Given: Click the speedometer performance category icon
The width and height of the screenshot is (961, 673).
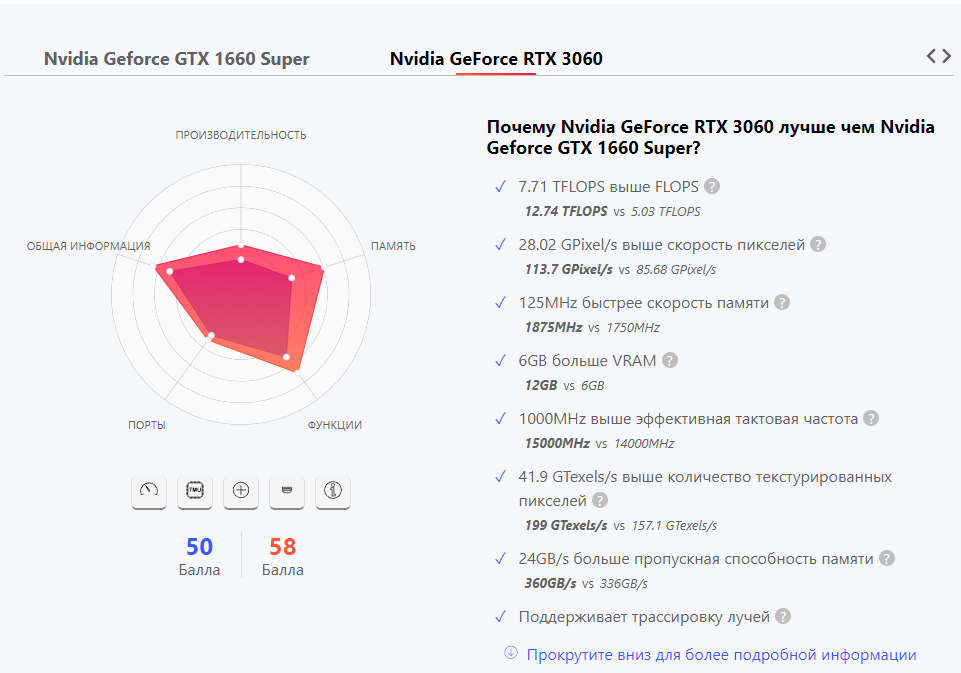Looking at the screenshot, I should 149,491.
